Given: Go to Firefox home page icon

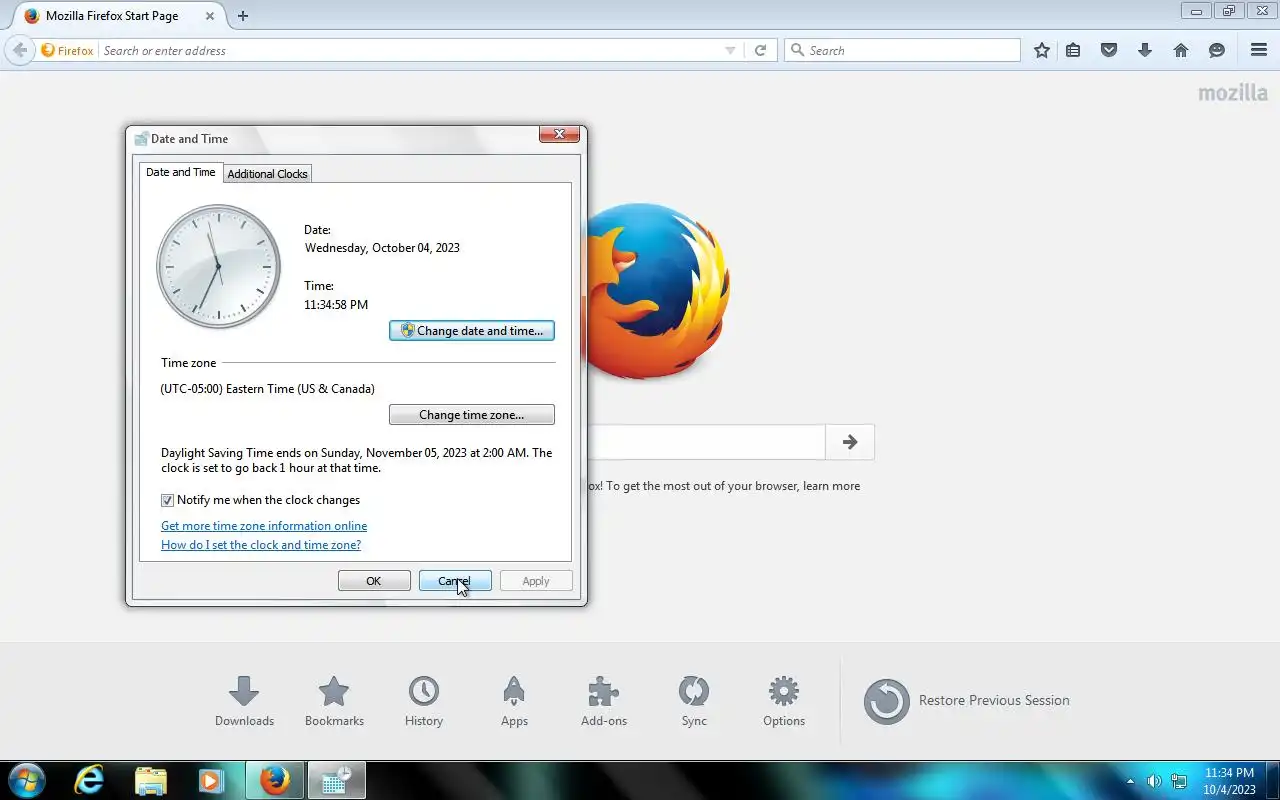Looking at the screenshot, I should pyautogui.click(x=1181, y=50).
